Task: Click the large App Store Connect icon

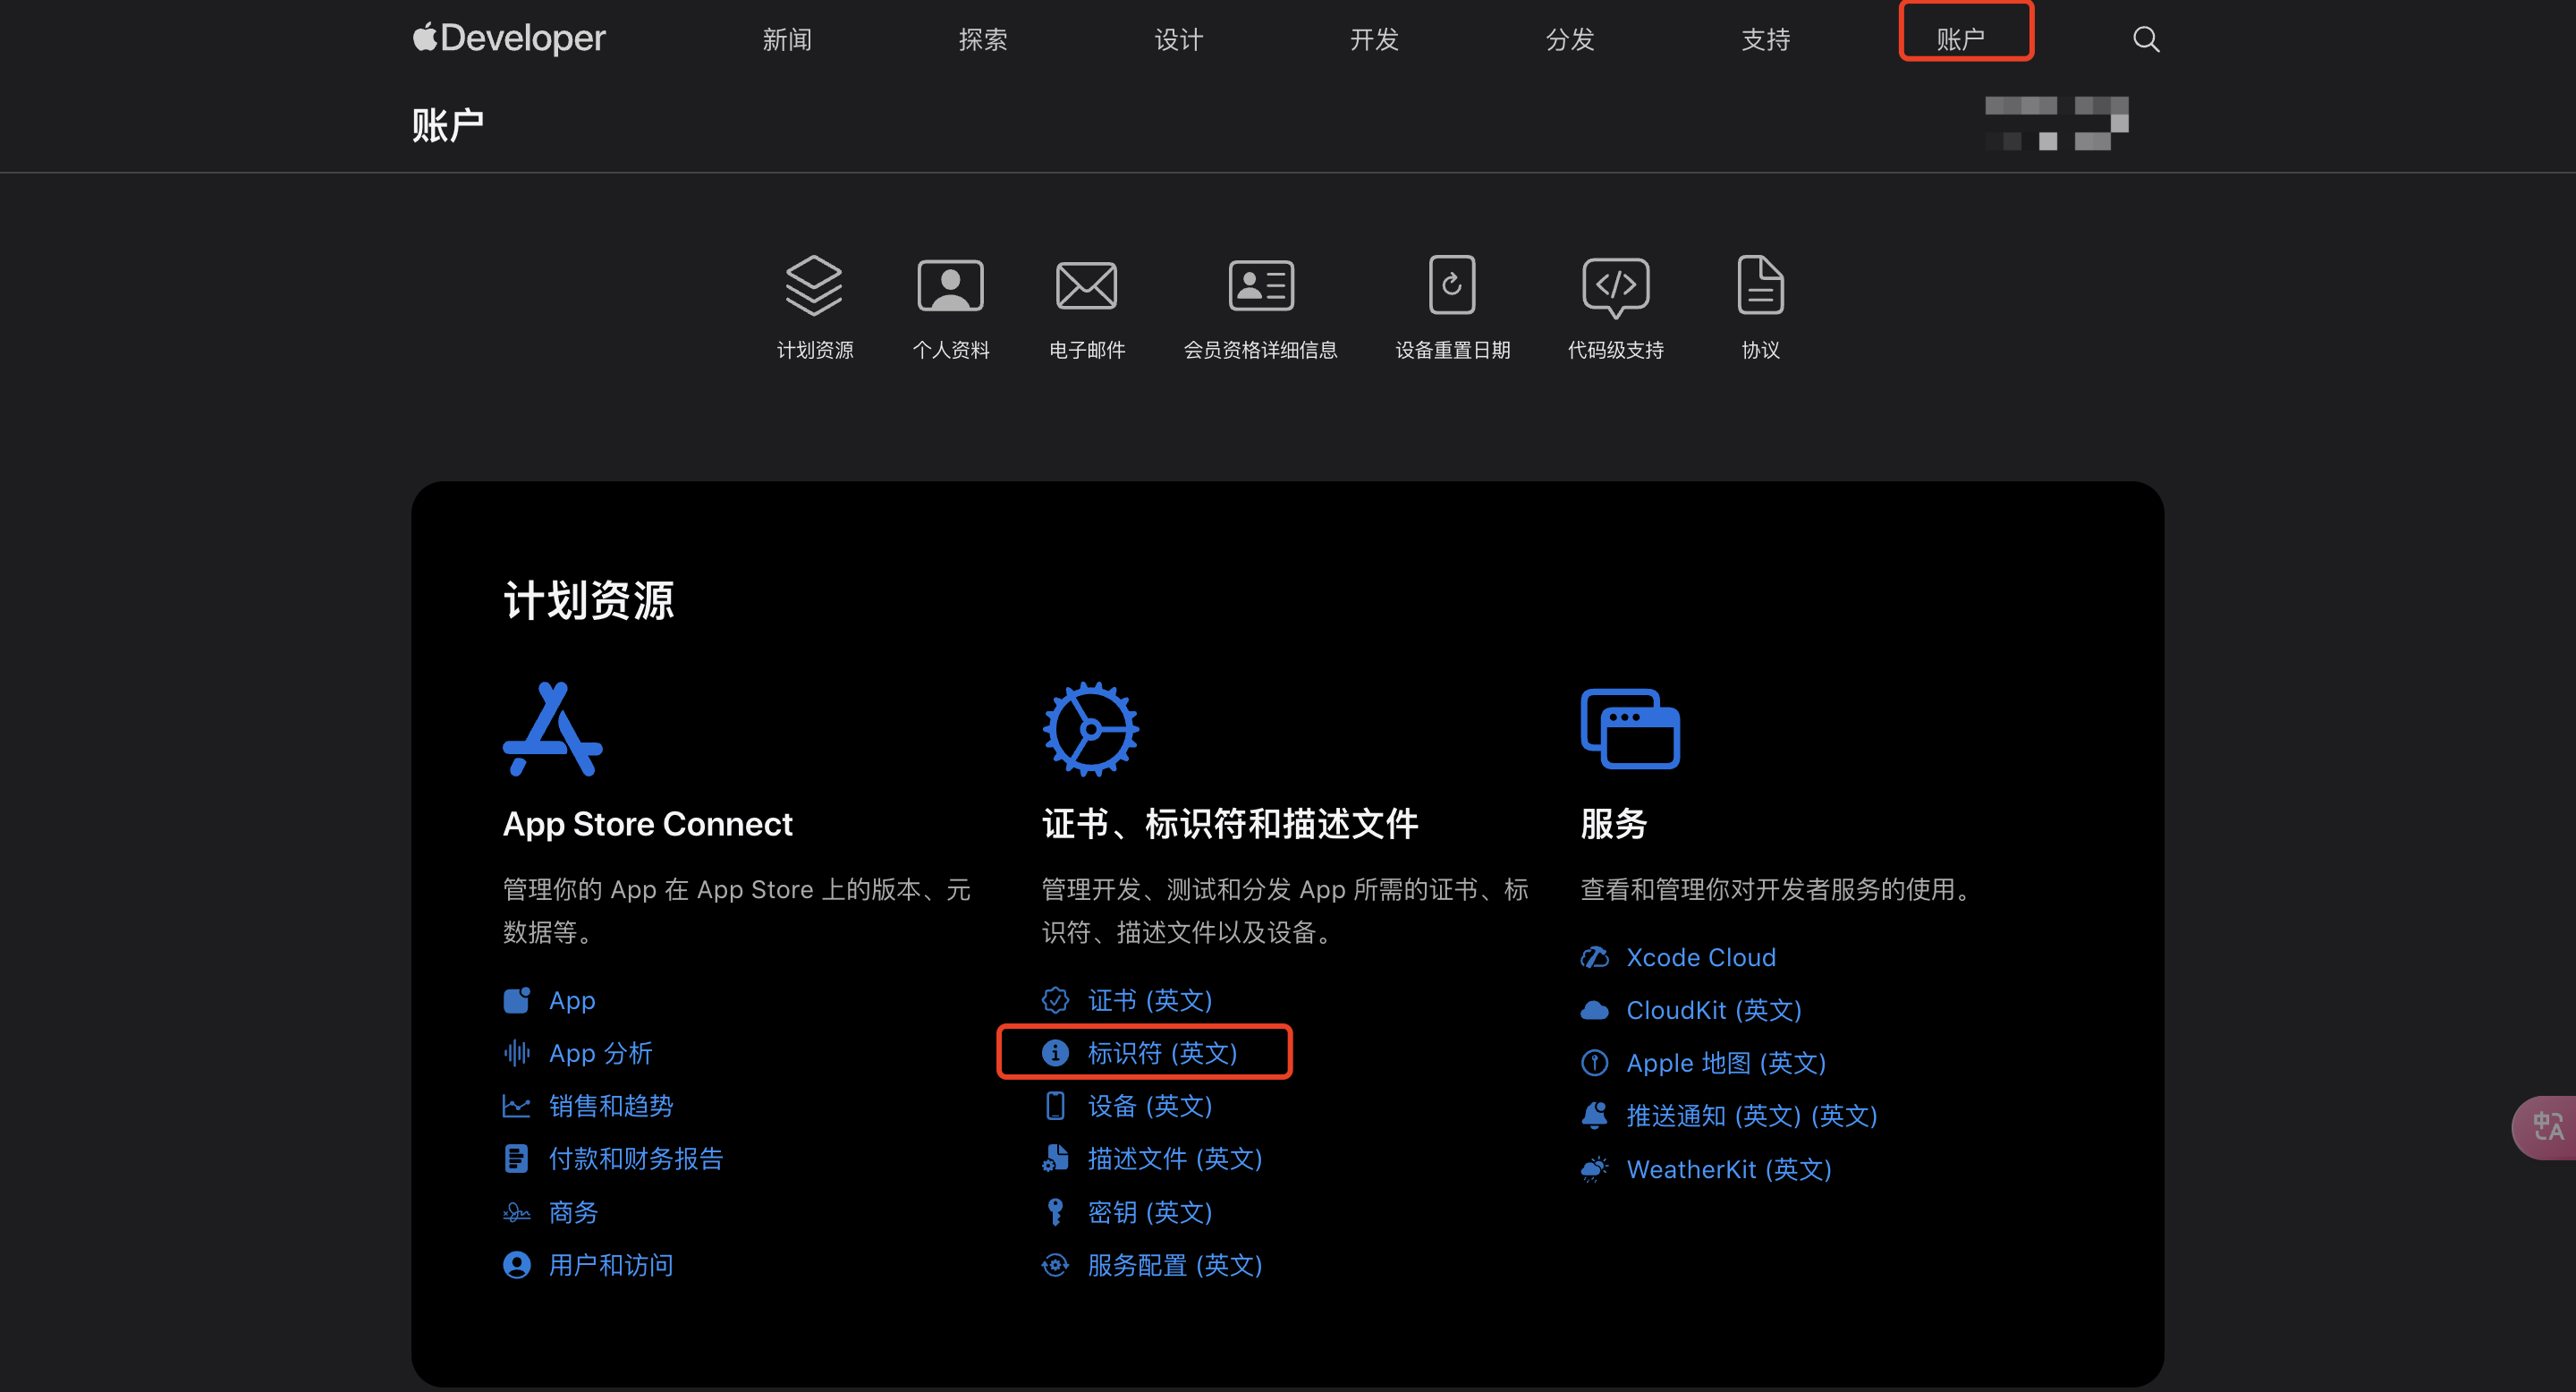Action: 552,729
